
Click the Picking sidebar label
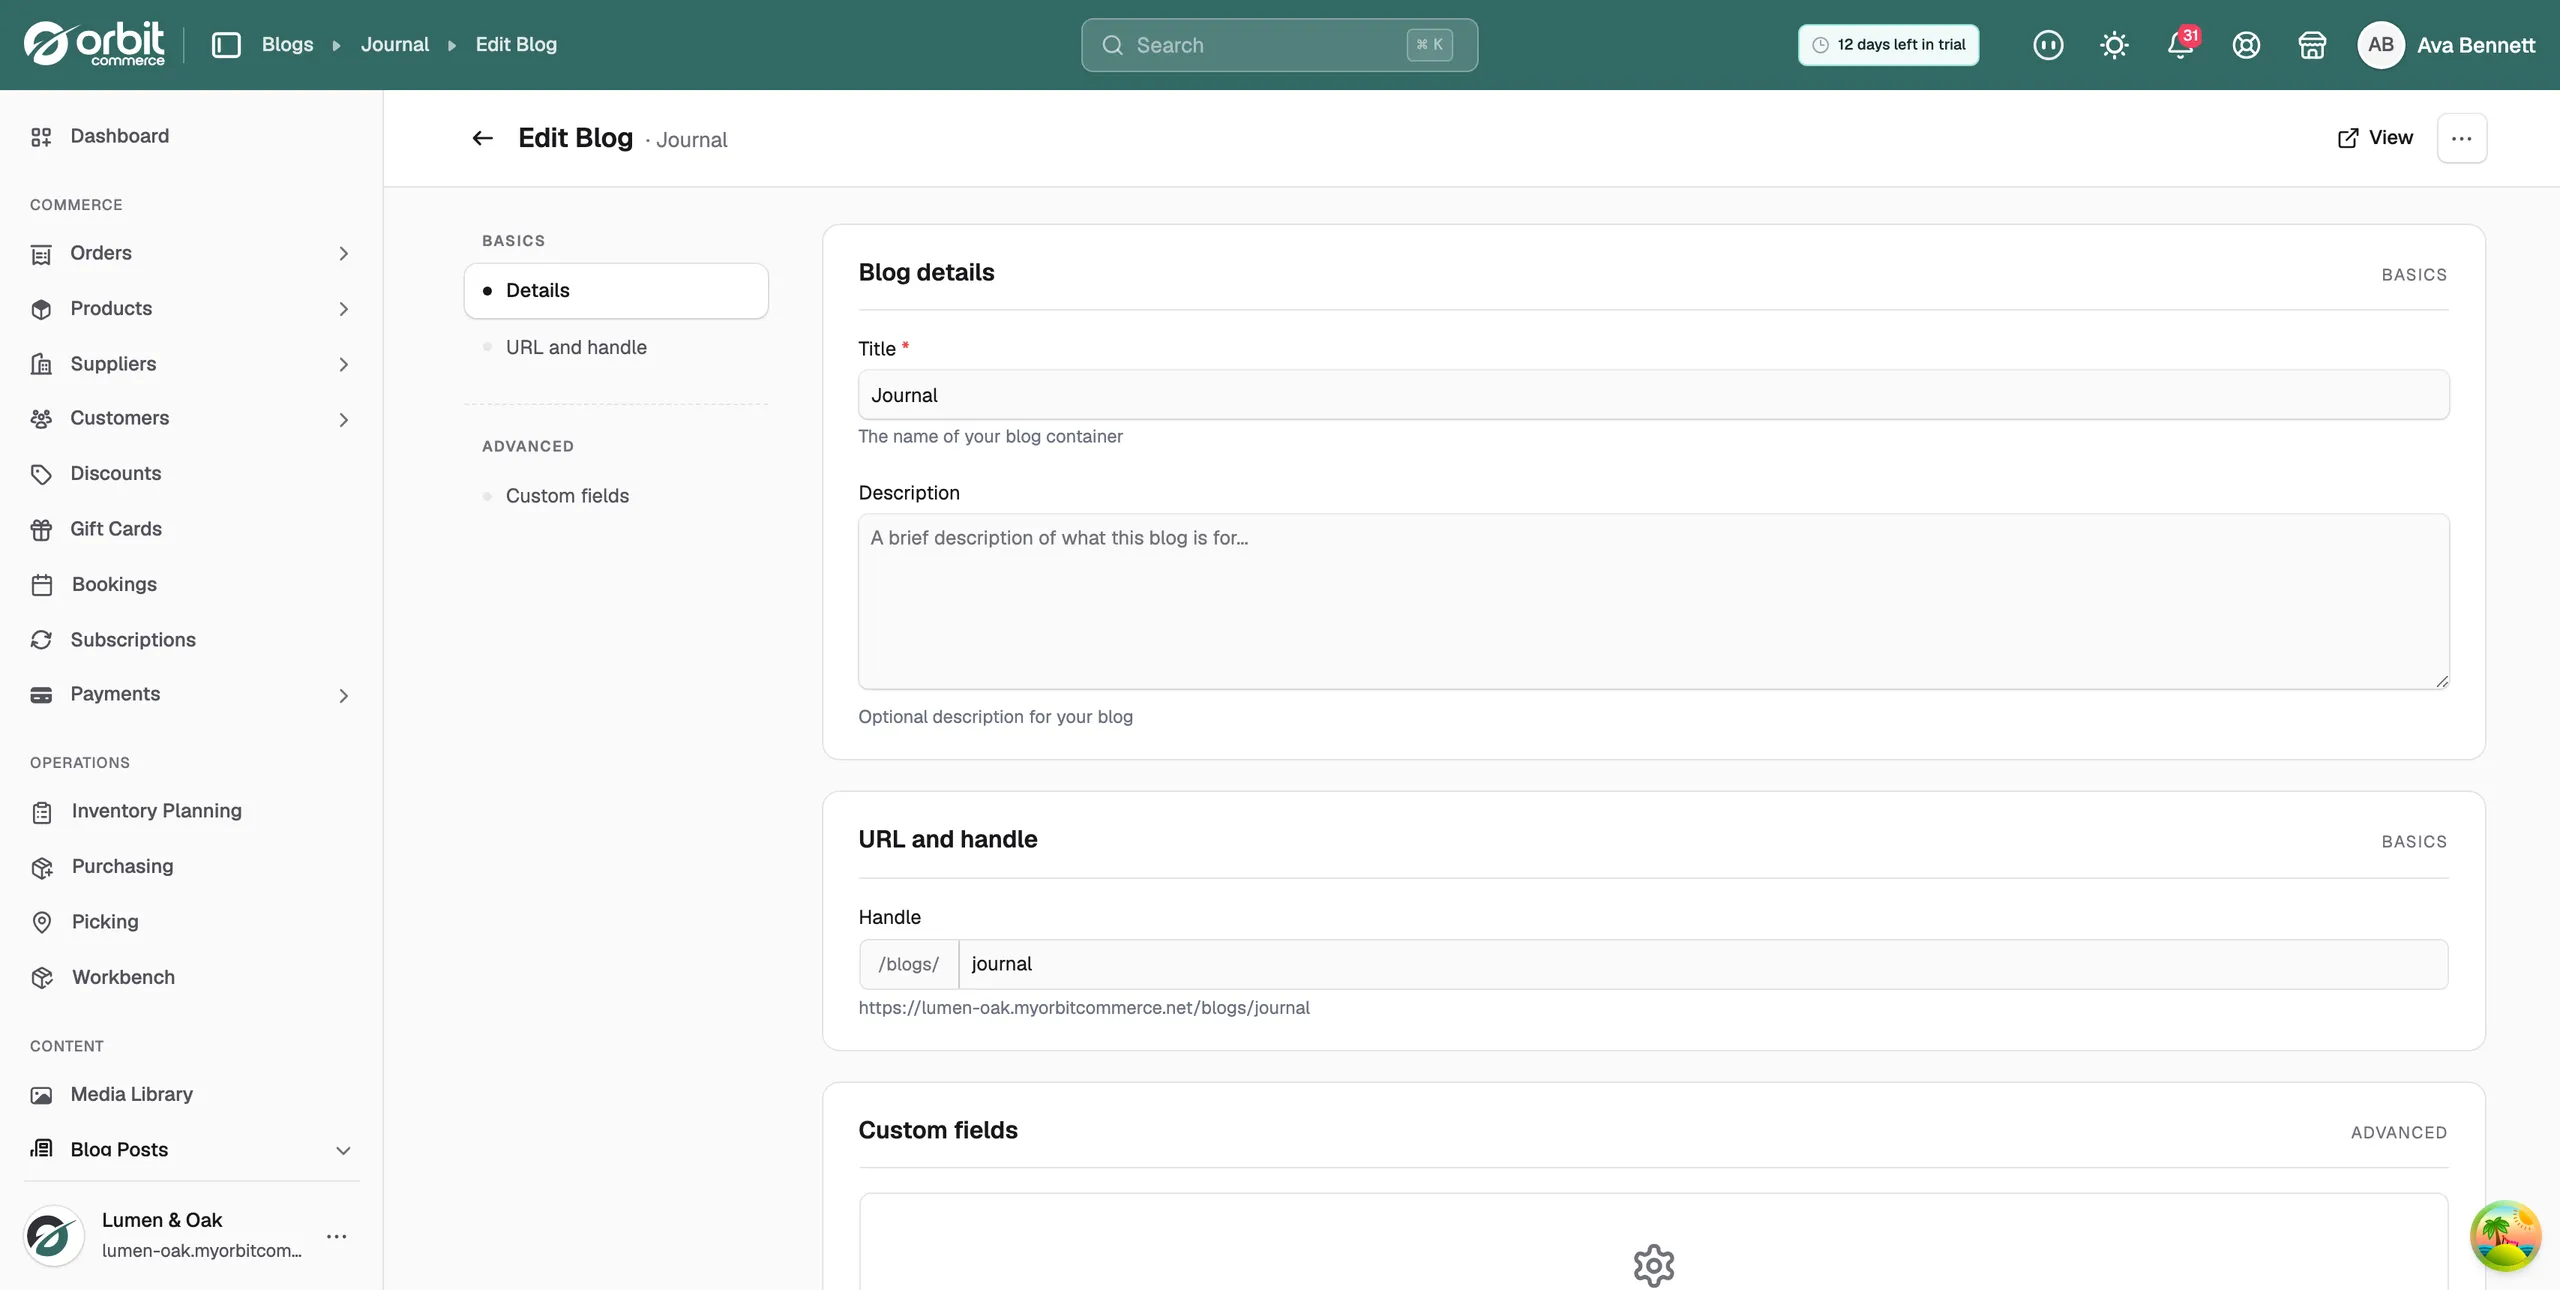point(105,922)
